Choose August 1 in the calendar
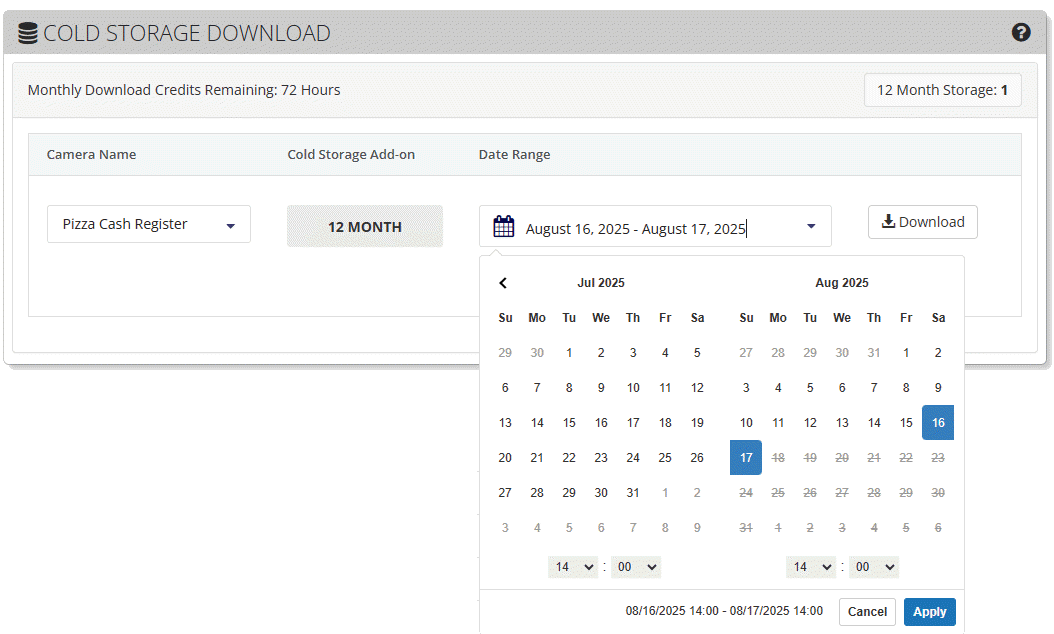Image resolution: width=1054 pixels, height=634 pixels. [905, 352]
